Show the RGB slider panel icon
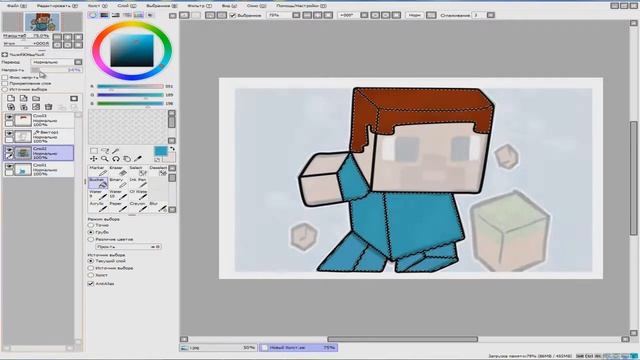Image resolution: width=640 pixels, height=360 pixels. pyautogui.click(x=104, y=15)
